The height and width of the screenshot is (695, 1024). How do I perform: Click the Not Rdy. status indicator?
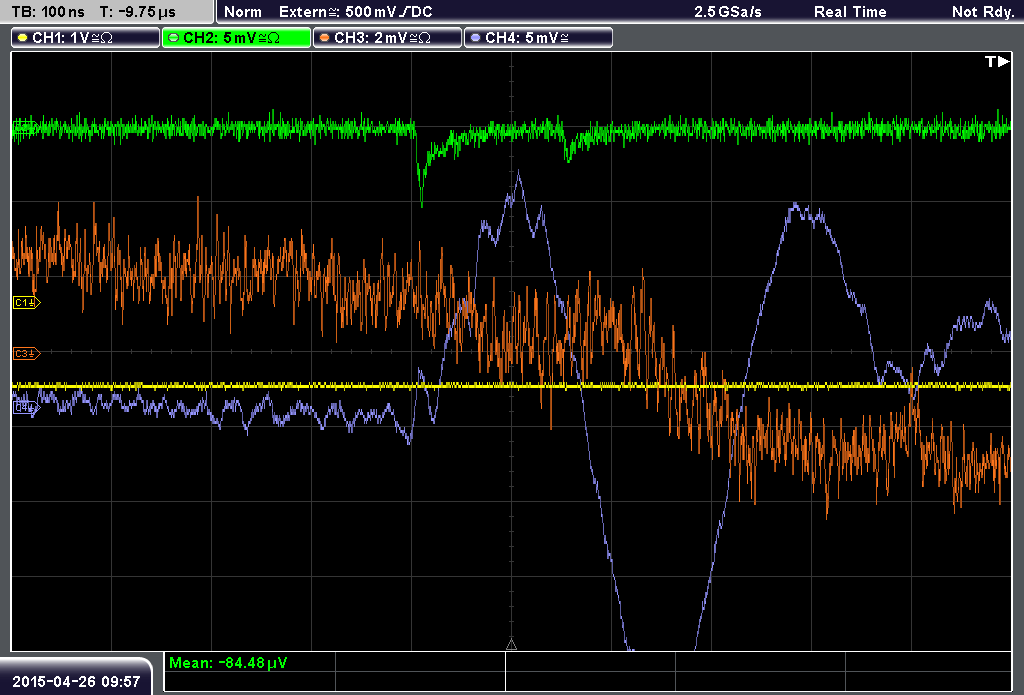[983, 12]
